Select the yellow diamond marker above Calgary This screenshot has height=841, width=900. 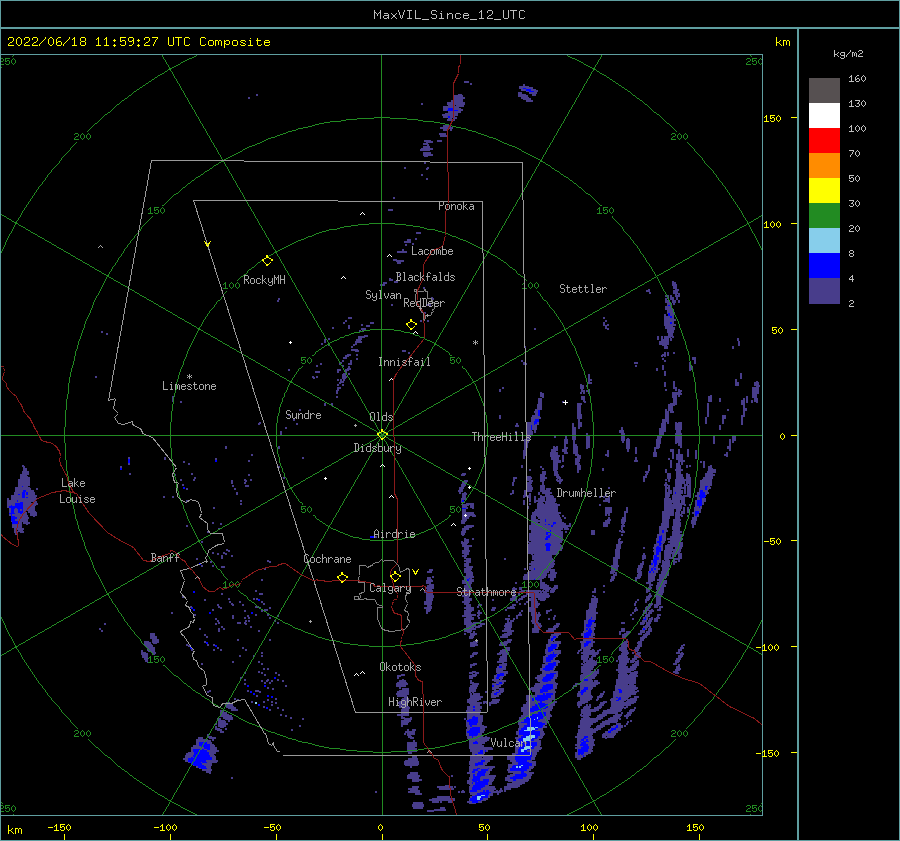pyautogui.click(x=395, y=576)
